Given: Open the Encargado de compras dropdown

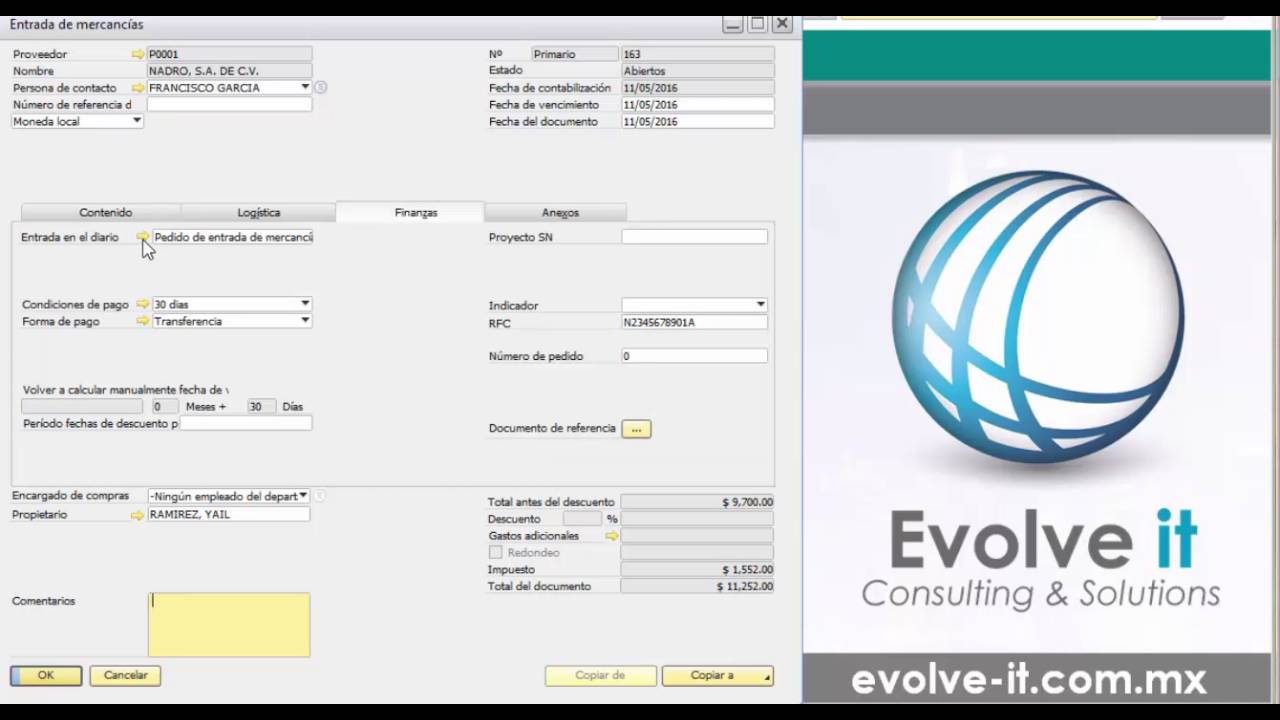Looking at the screenshot, I should tap(303, 496).
